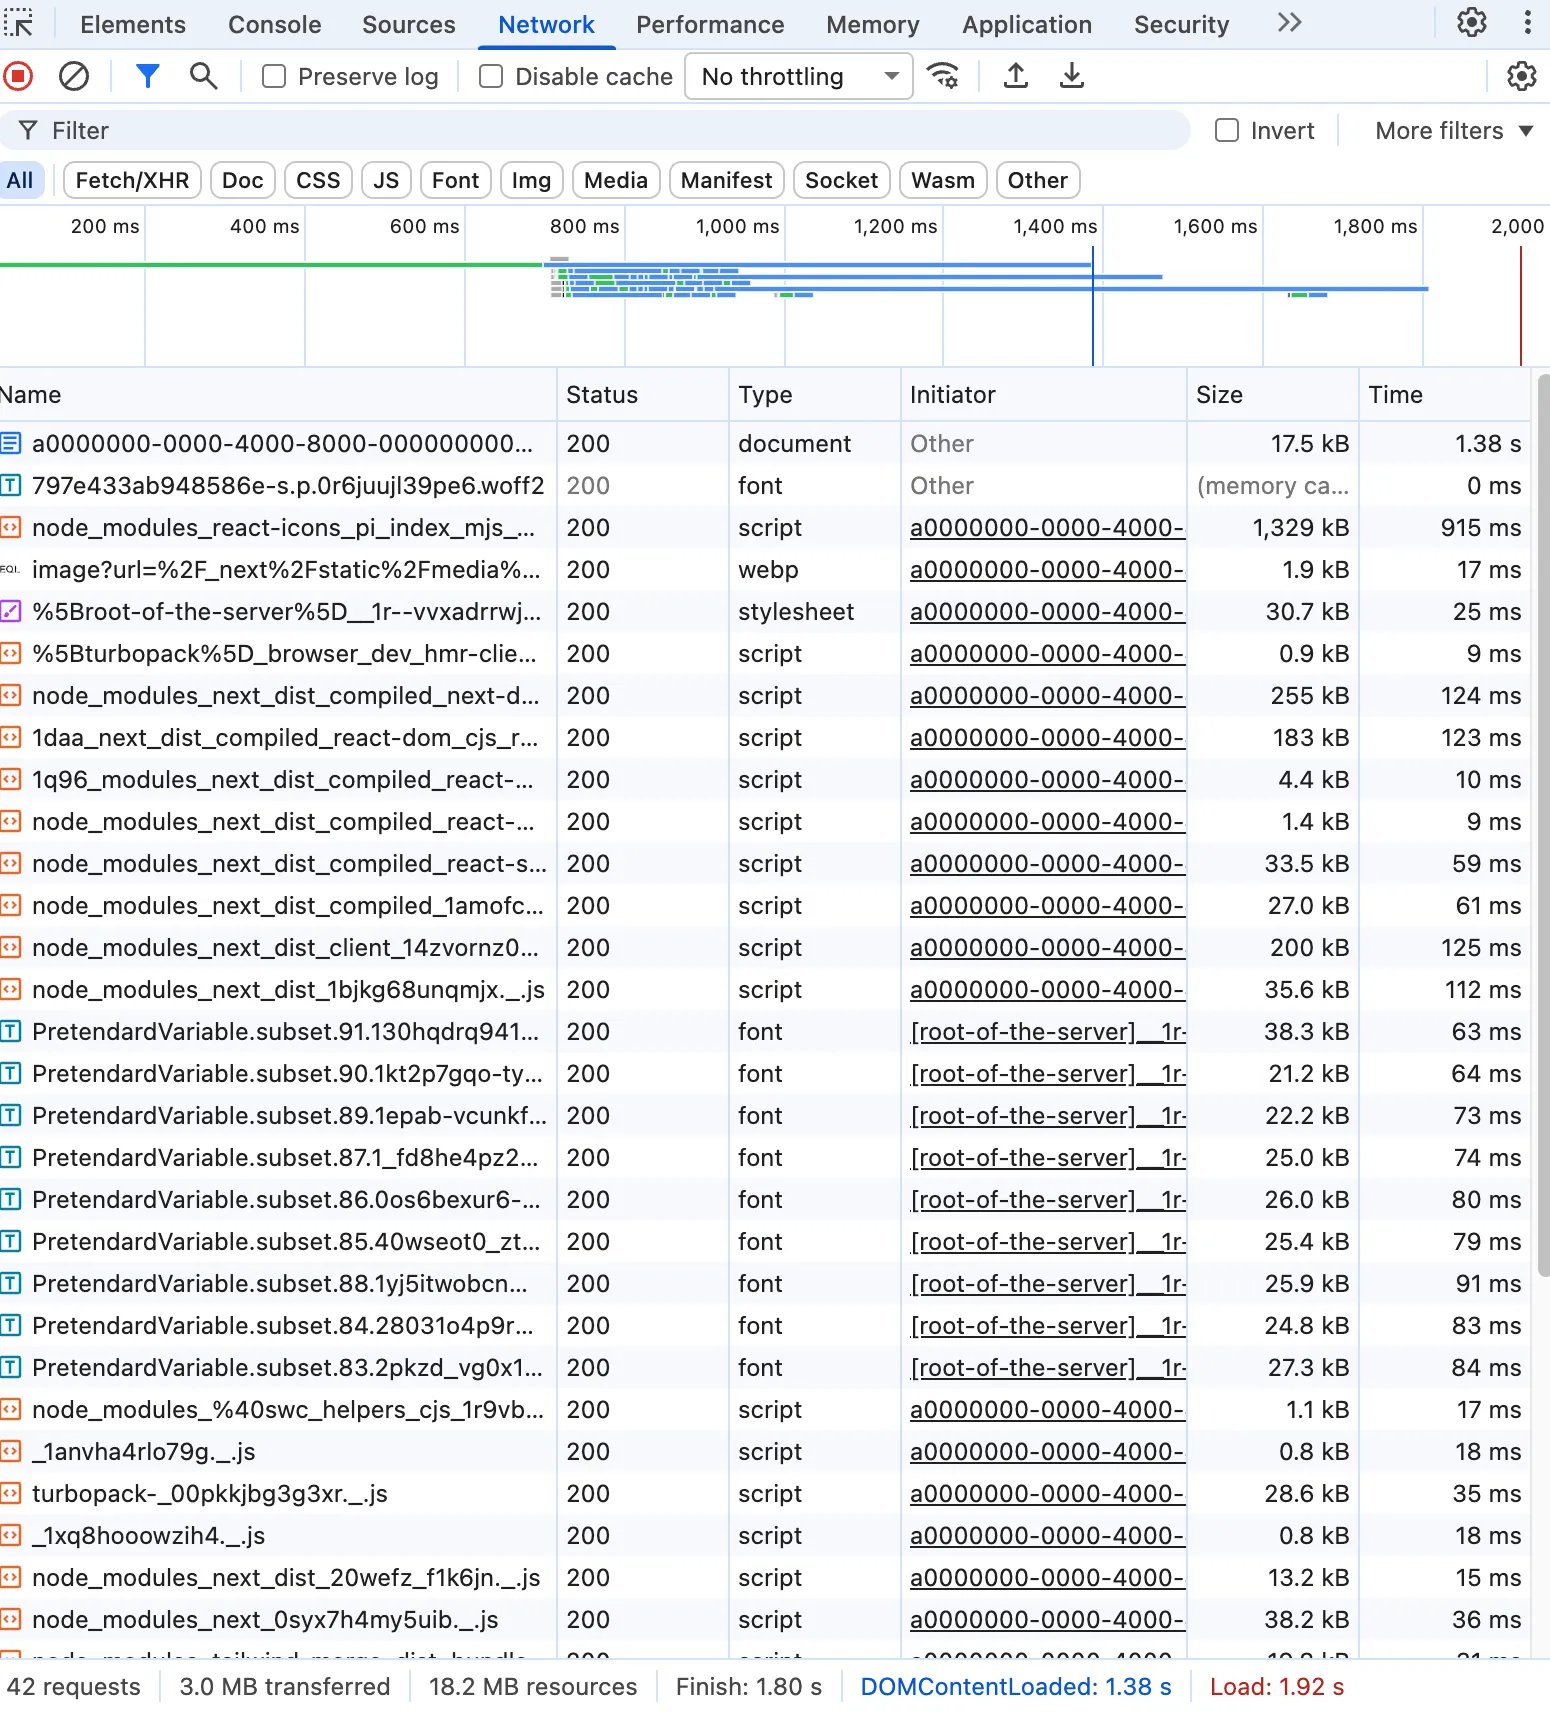Viewport: 1550px width, 1712px height.
Task: Open the Performance tab
Action: 710,25
